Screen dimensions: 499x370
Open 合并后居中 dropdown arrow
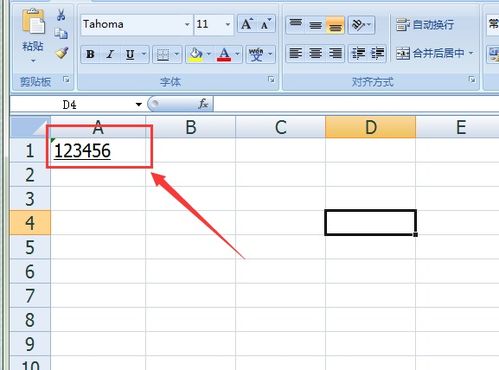pos(471,53)
